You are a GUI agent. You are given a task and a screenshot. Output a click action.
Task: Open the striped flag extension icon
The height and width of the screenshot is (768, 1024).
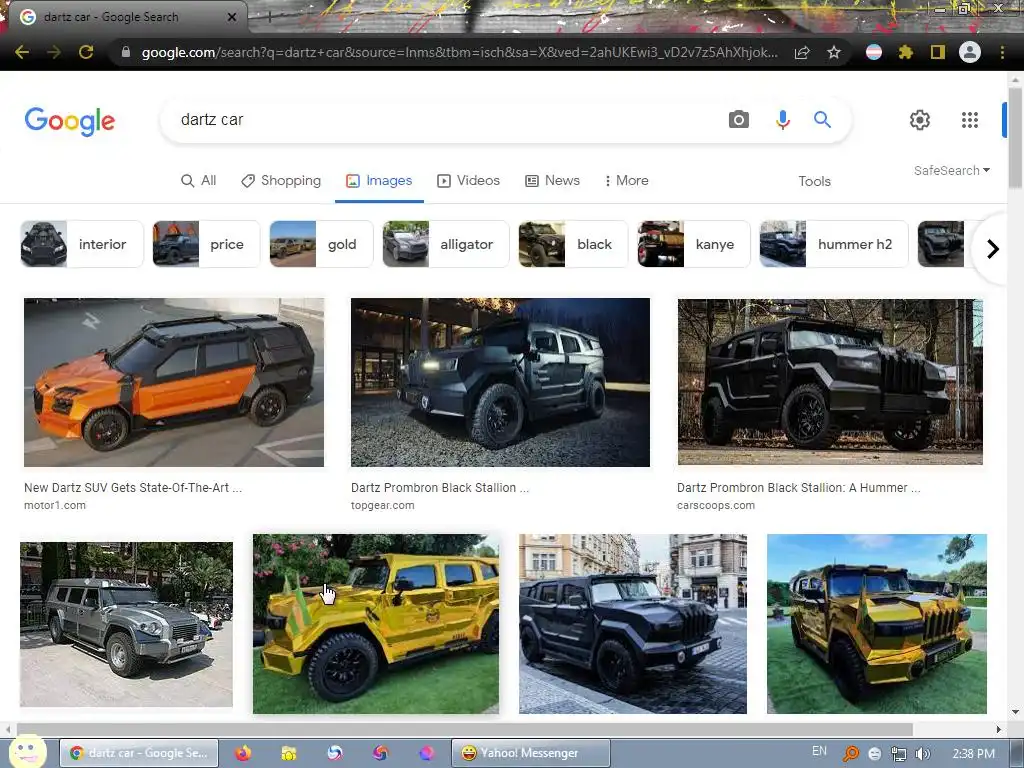(x=874, y=52)
